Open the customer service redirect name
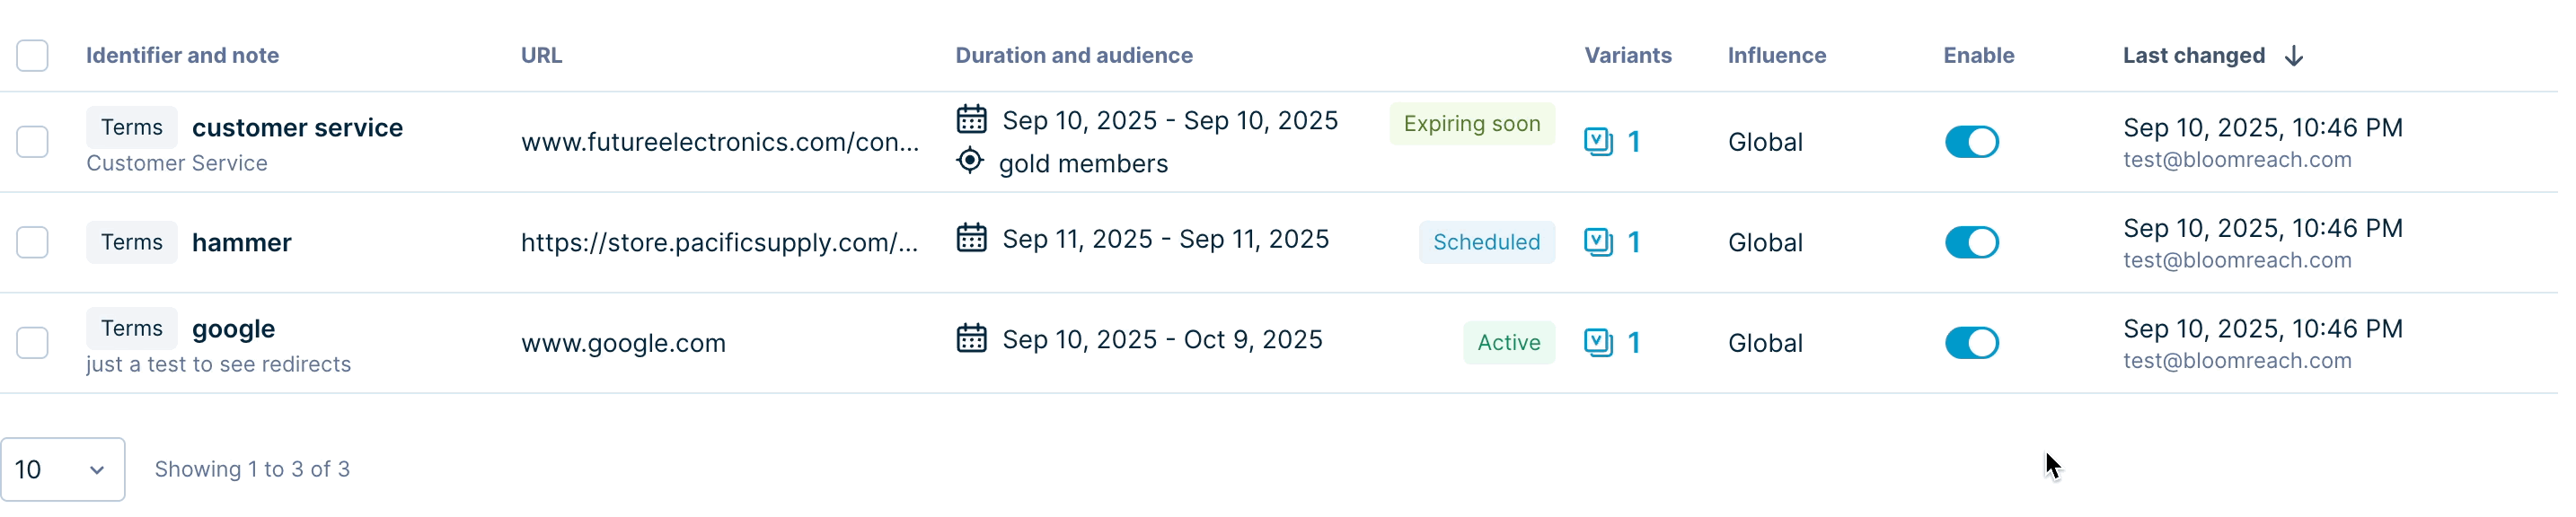Screen dimensions: 2576x517 (x=297, y=128)
